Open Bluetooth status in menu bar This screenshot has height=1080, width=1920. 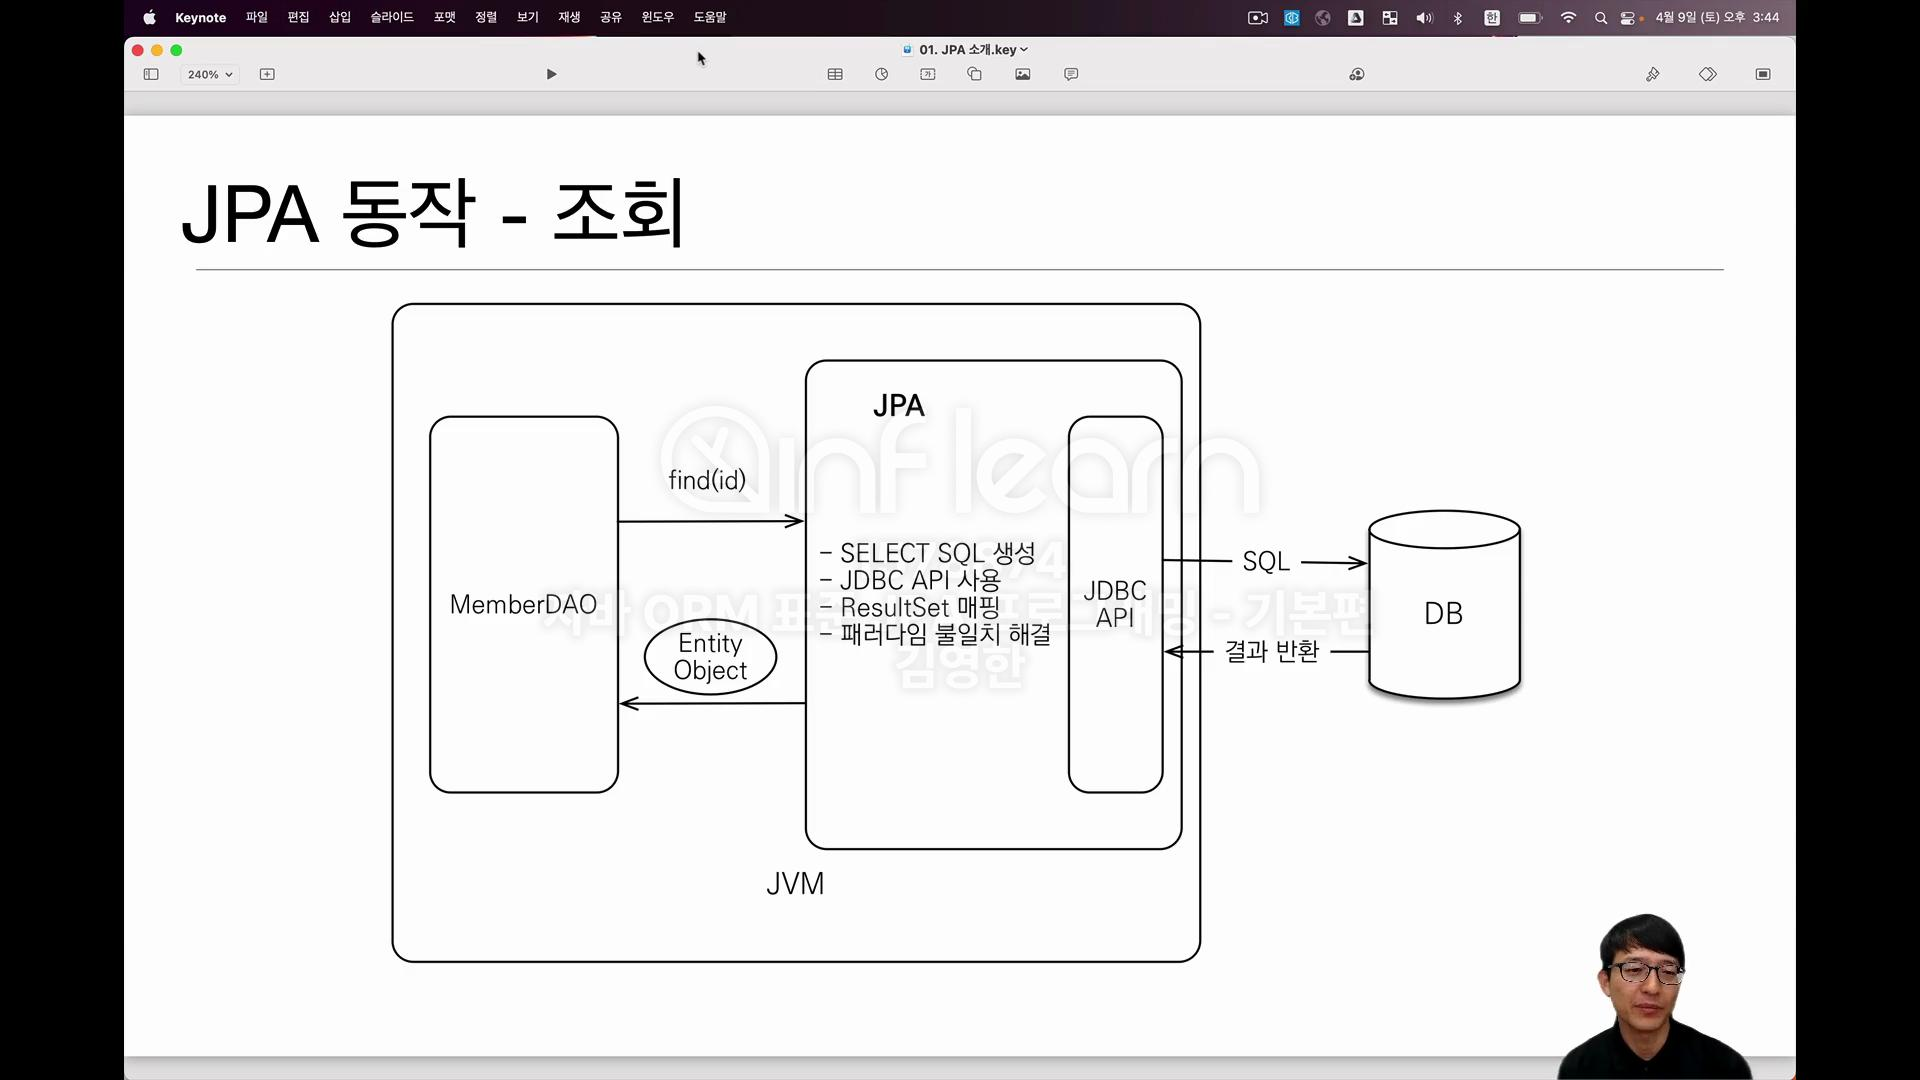tap(1458, 17)
